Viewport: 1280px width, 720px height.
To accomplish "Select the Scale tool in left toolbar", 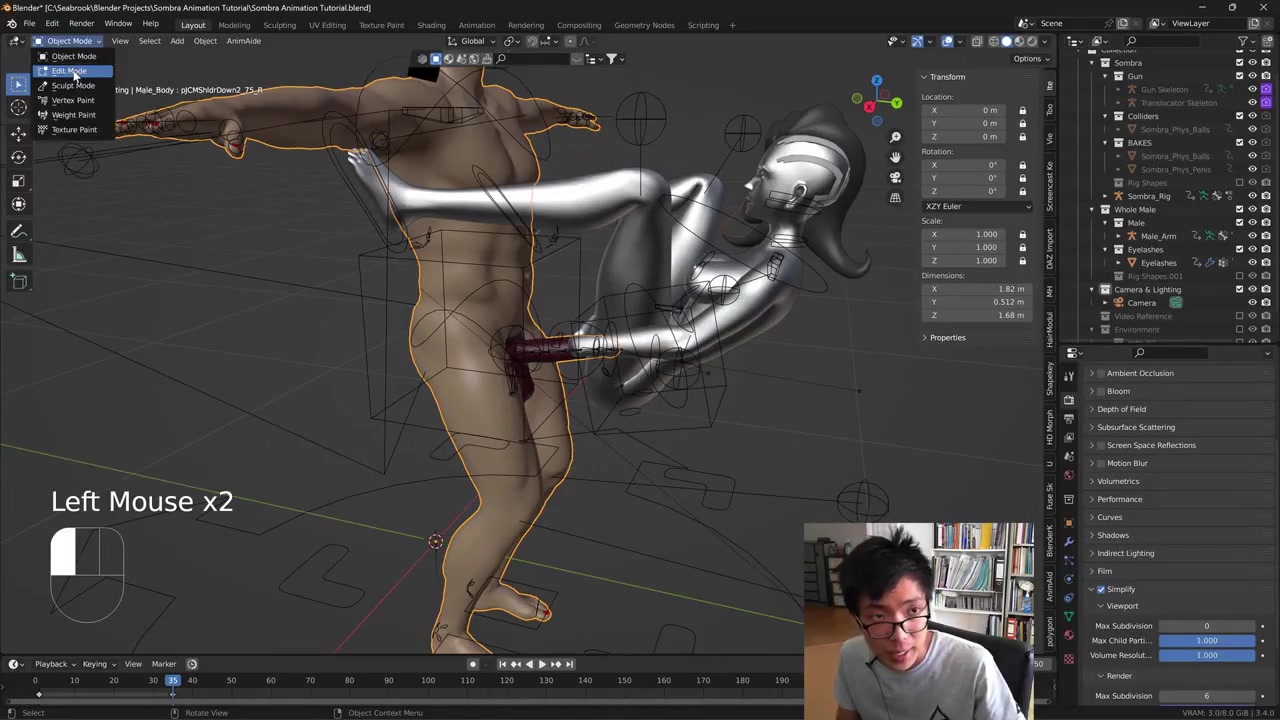I will pos(18,181).
